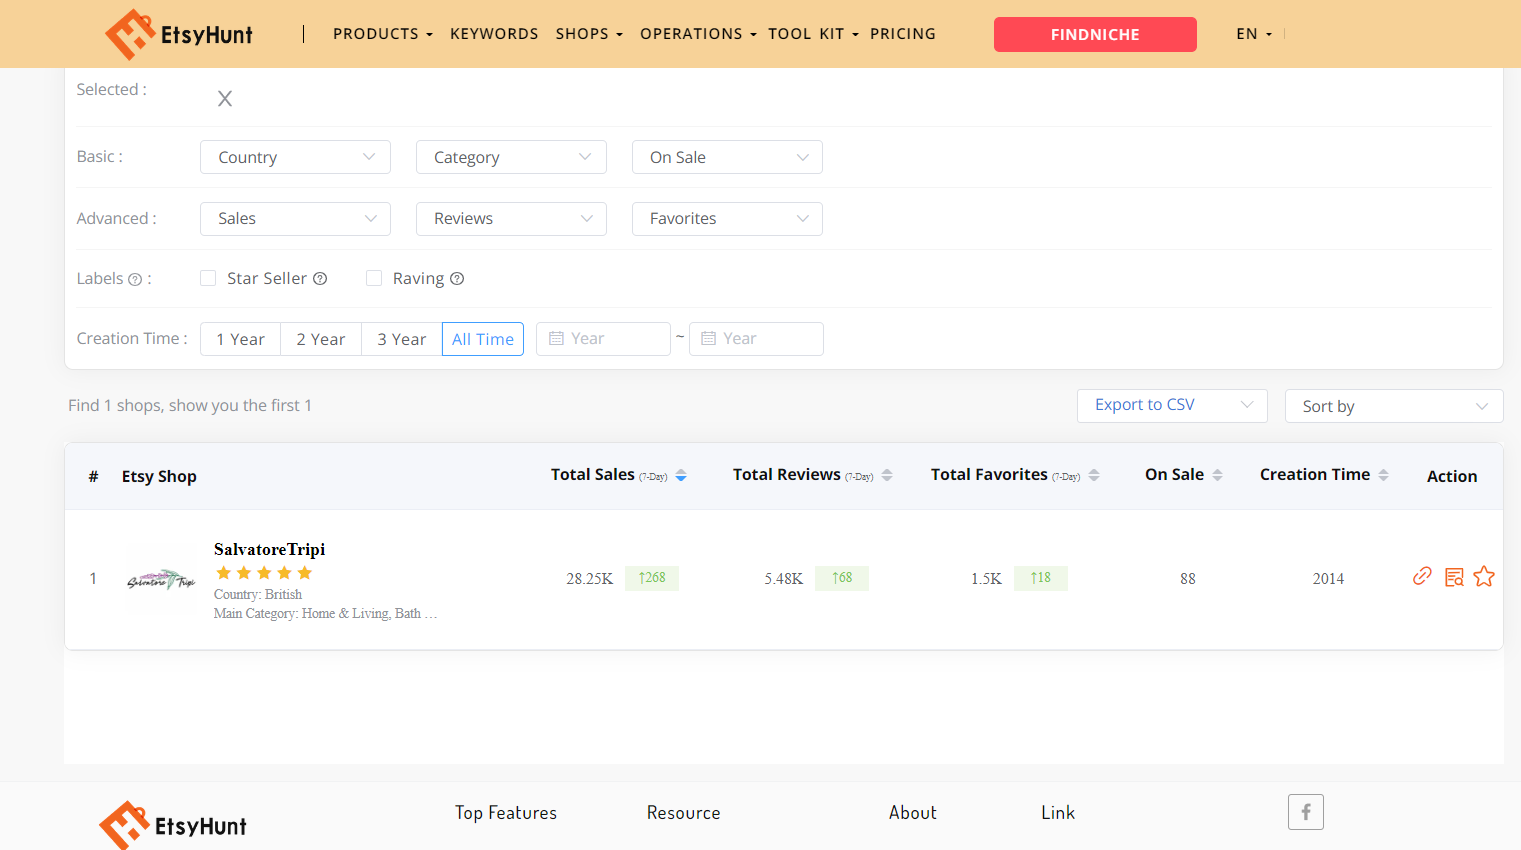The image size is (1521, 850).
Task: Click the Facebook icon in footer
Action: coord(1306,812)
